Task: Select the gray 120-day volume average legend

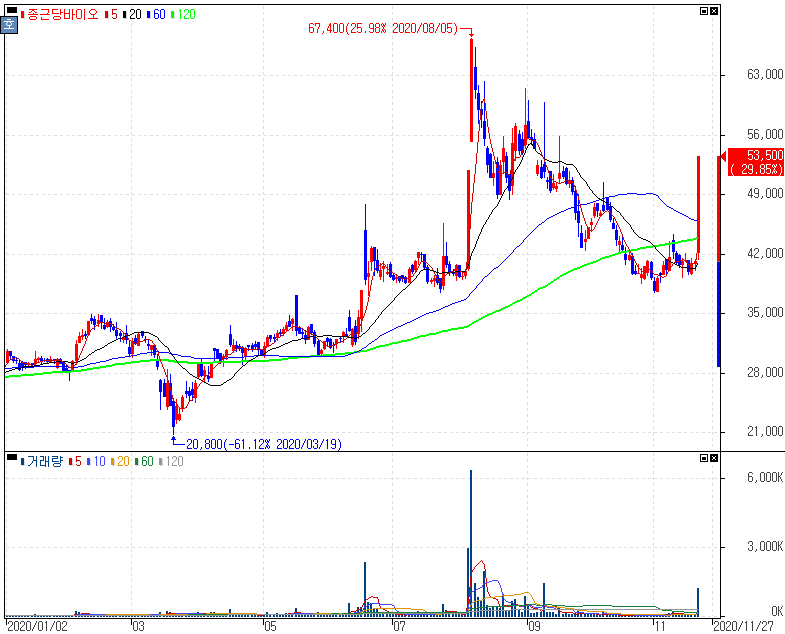Action: (x=171, y=461)
